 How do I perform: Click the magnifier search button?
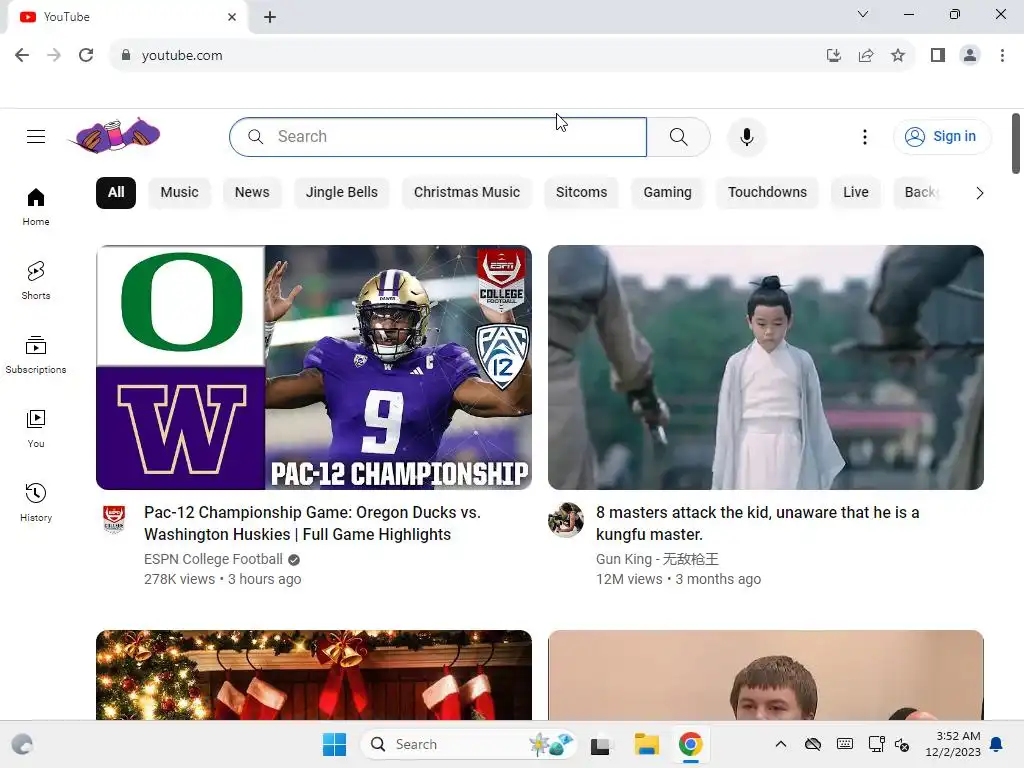click(679, 136)
